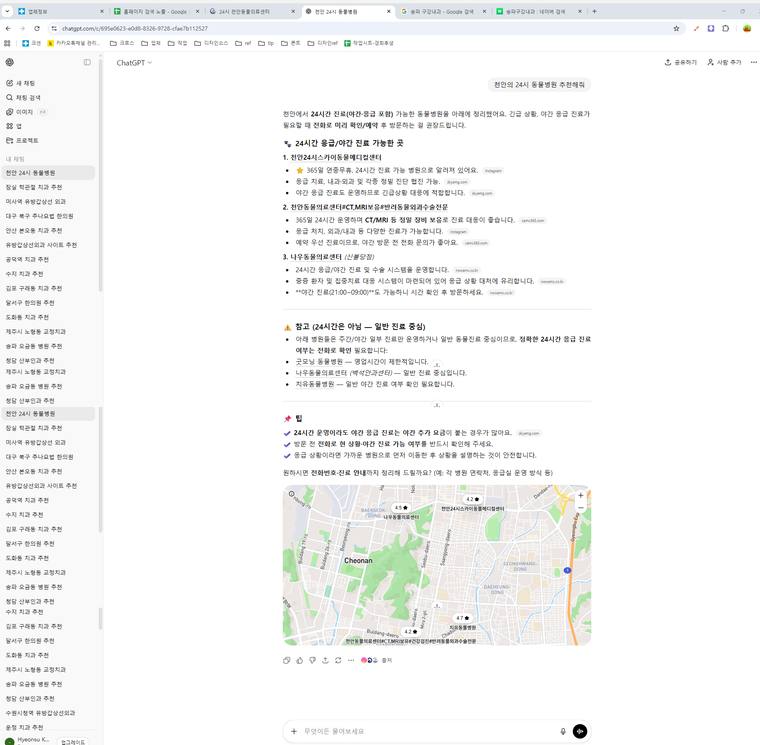Start a new chat with 새 채팅

click(20, 83)
